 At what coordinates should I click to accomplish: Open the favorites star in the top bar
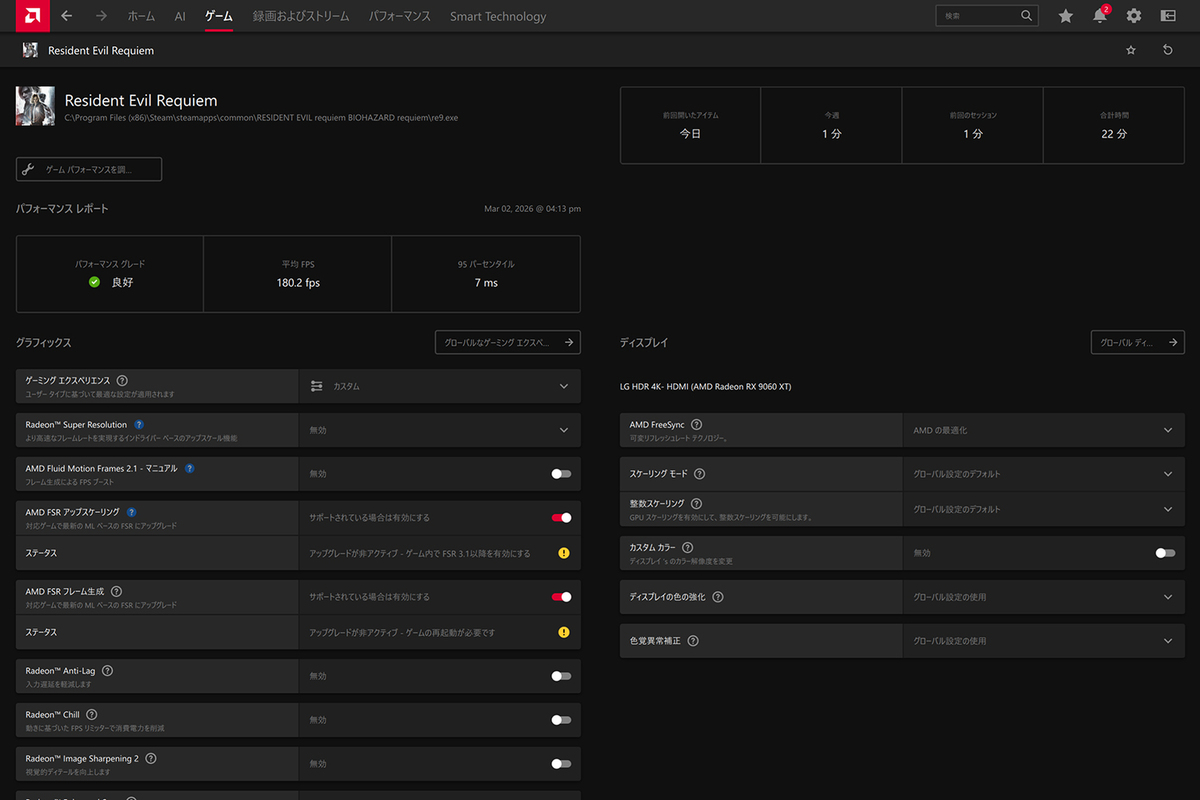click(x=1066, y=16)
